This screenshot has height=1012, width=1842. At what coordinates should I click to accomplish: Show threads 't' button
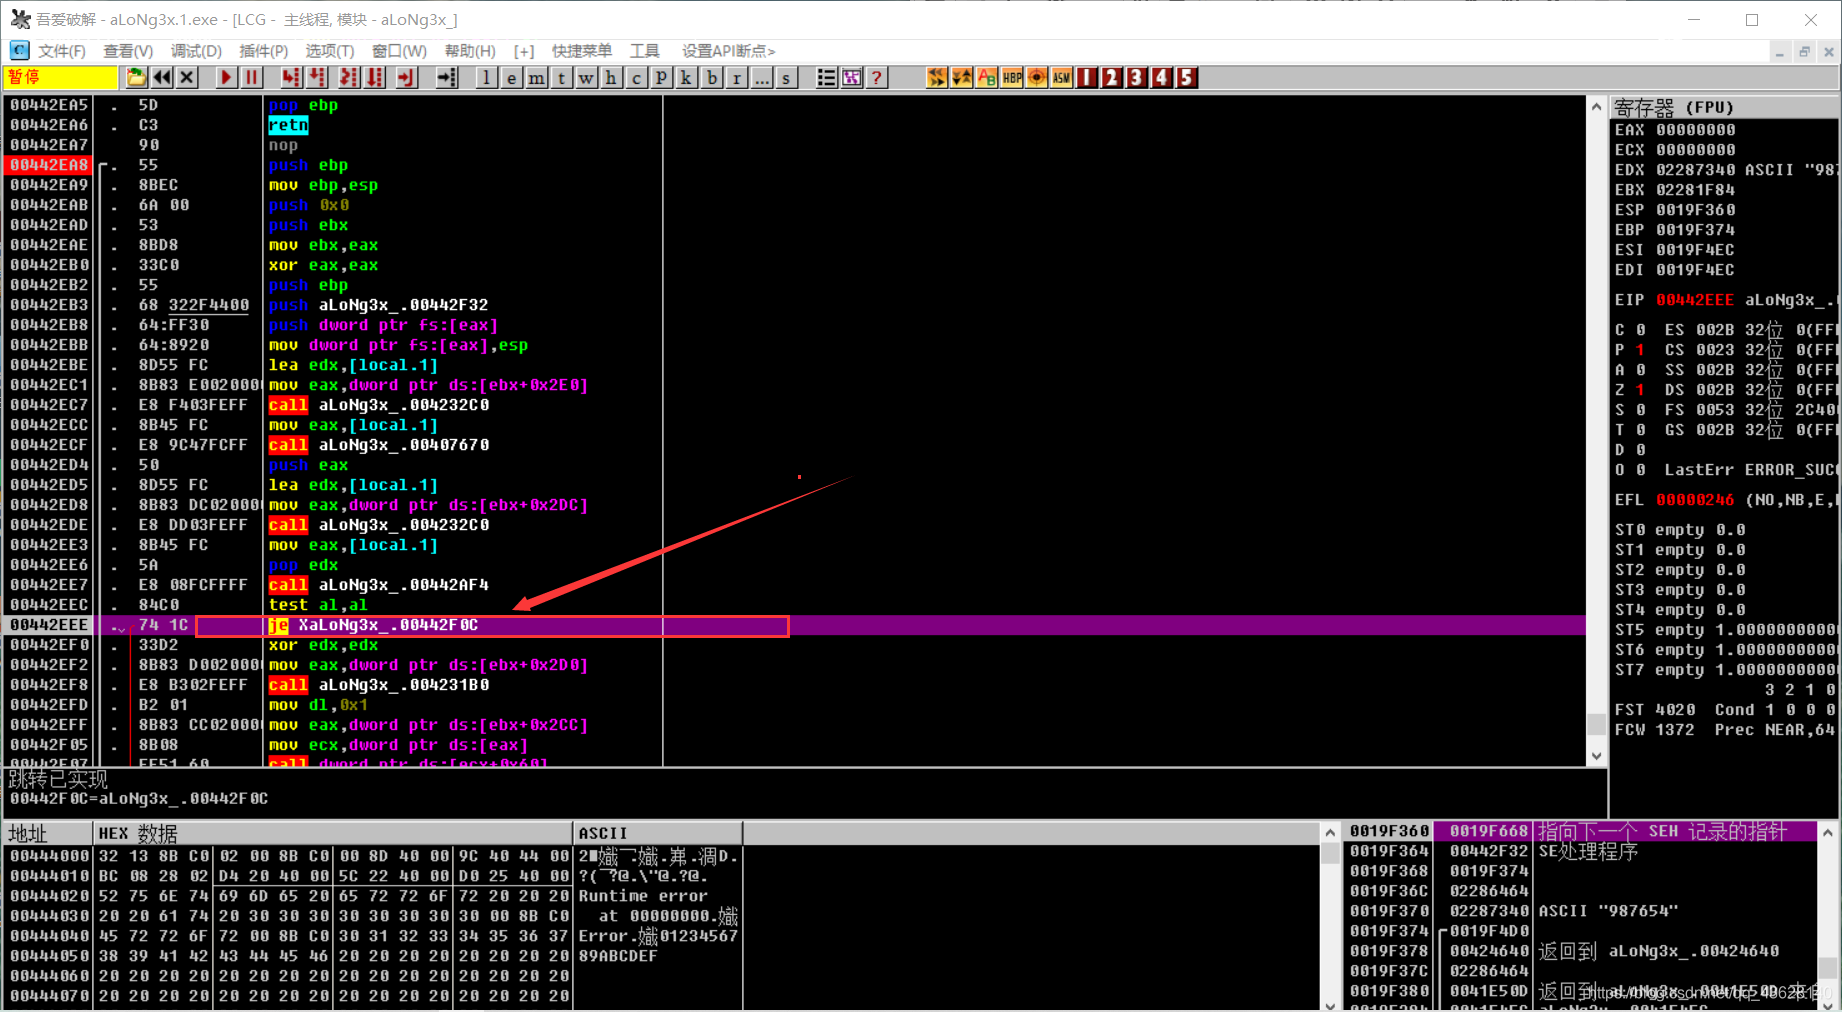coord(561,77)
